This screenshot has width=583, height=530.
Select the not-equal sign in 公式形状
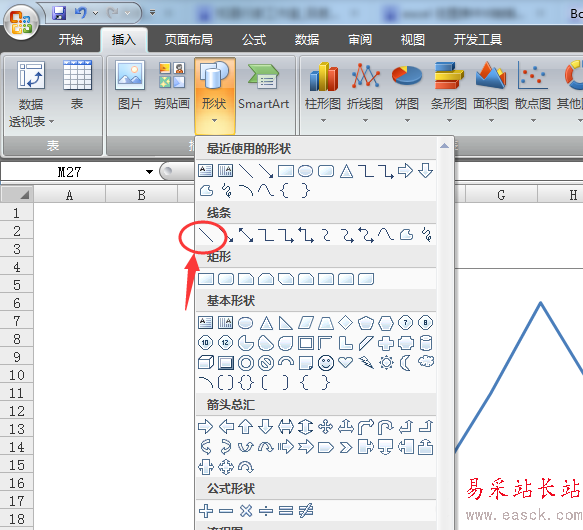coord(306,511)
